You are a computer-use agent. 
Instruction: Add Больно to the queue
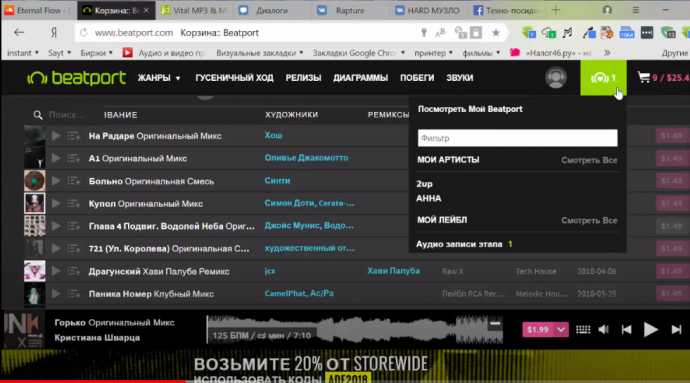(73, 181)
